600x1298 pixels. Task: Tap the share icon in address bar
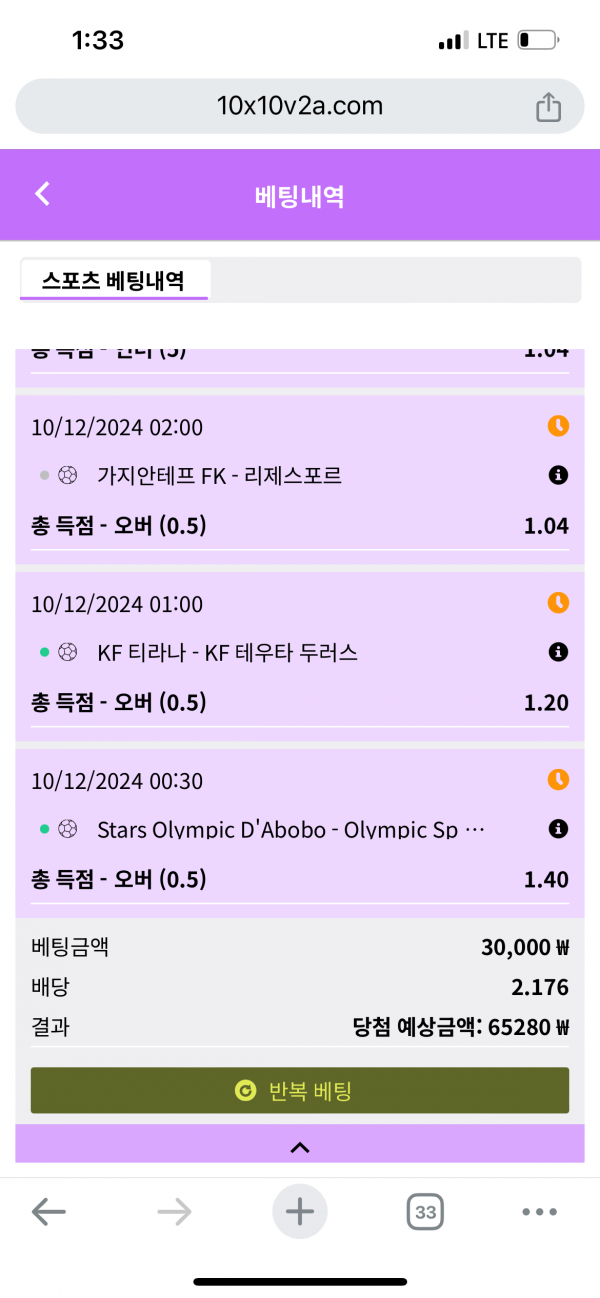(548, 107)
